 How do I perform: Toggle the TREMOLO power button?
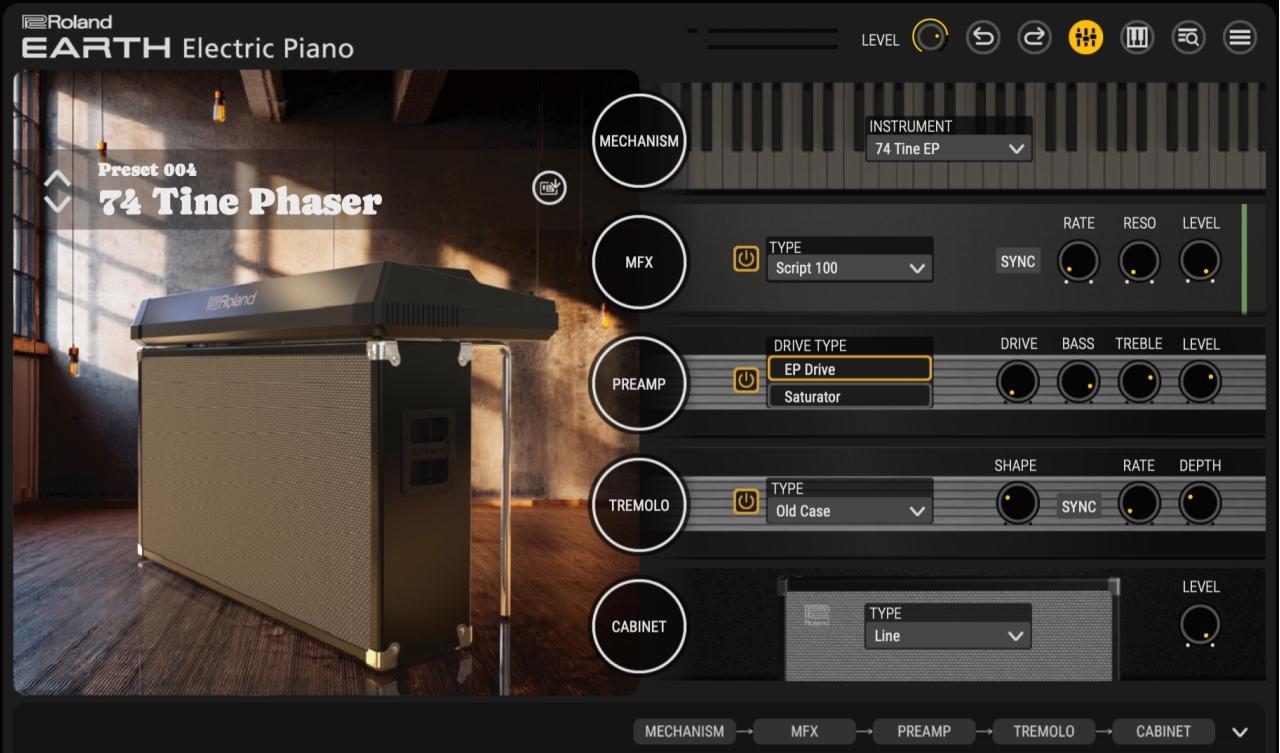746,501
